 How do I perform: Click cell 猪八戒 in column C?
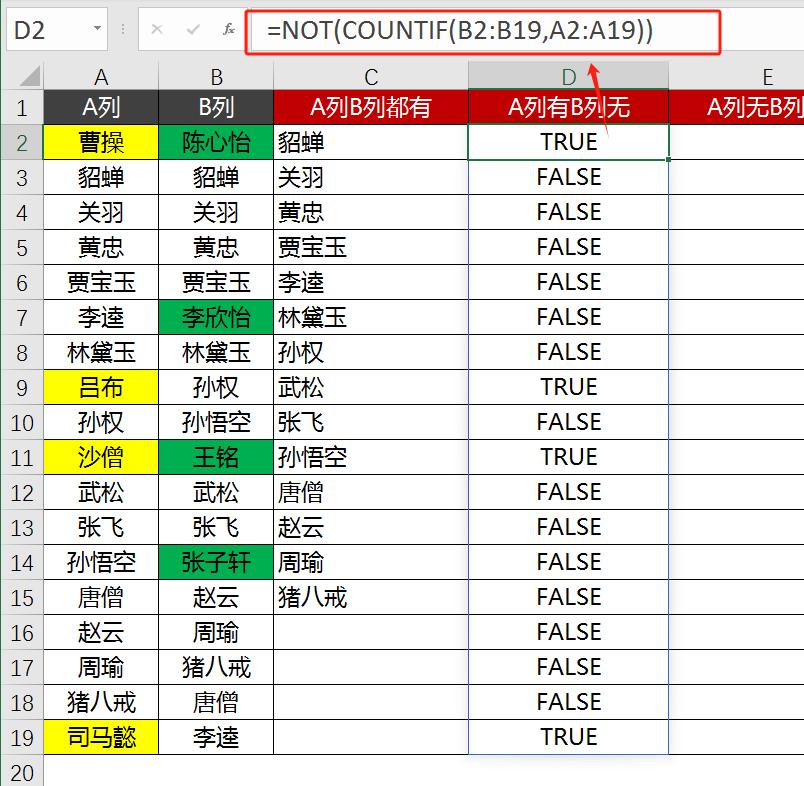371,597
